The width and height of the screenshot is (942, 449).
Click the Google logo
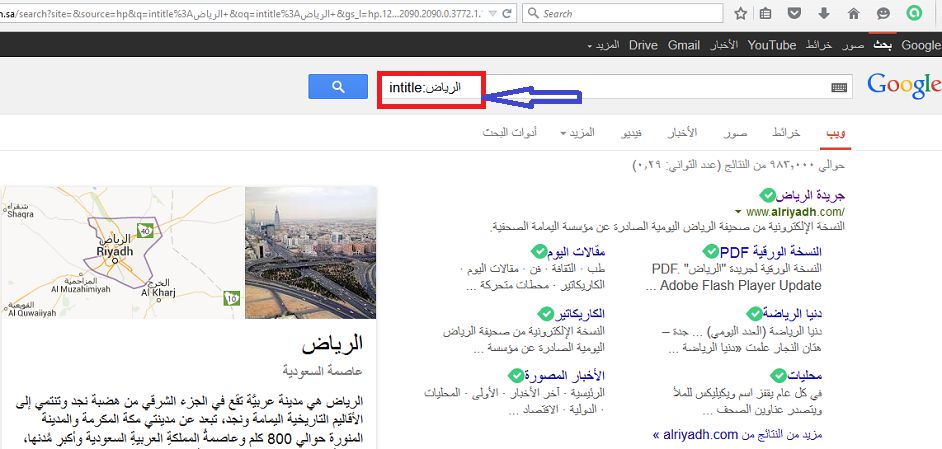(x=904, y=86)
